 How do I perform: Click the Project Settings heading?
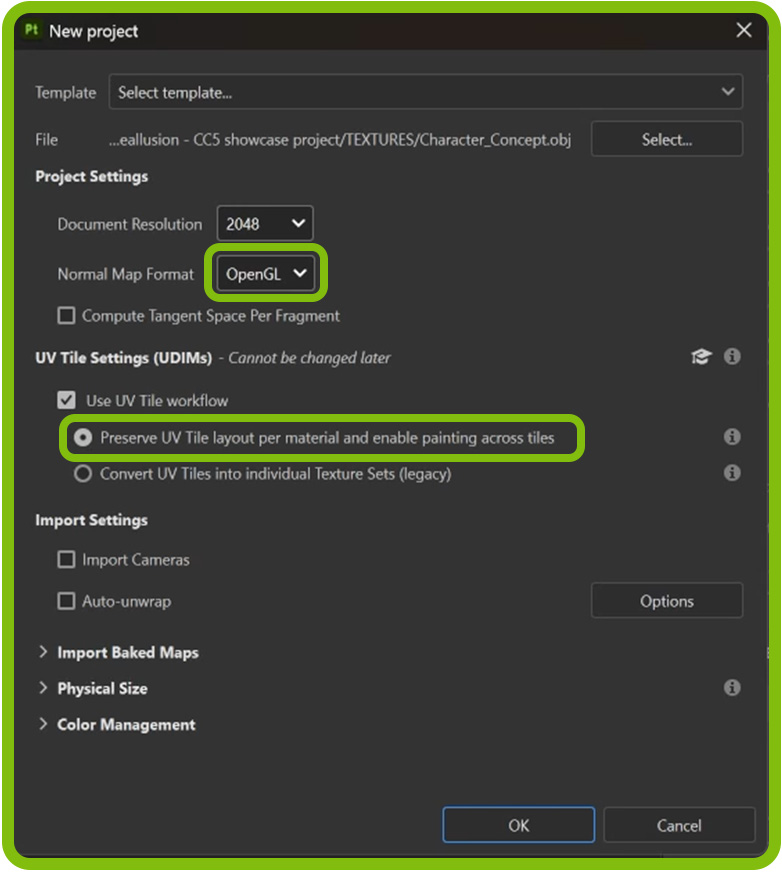(x=92, y=176)
